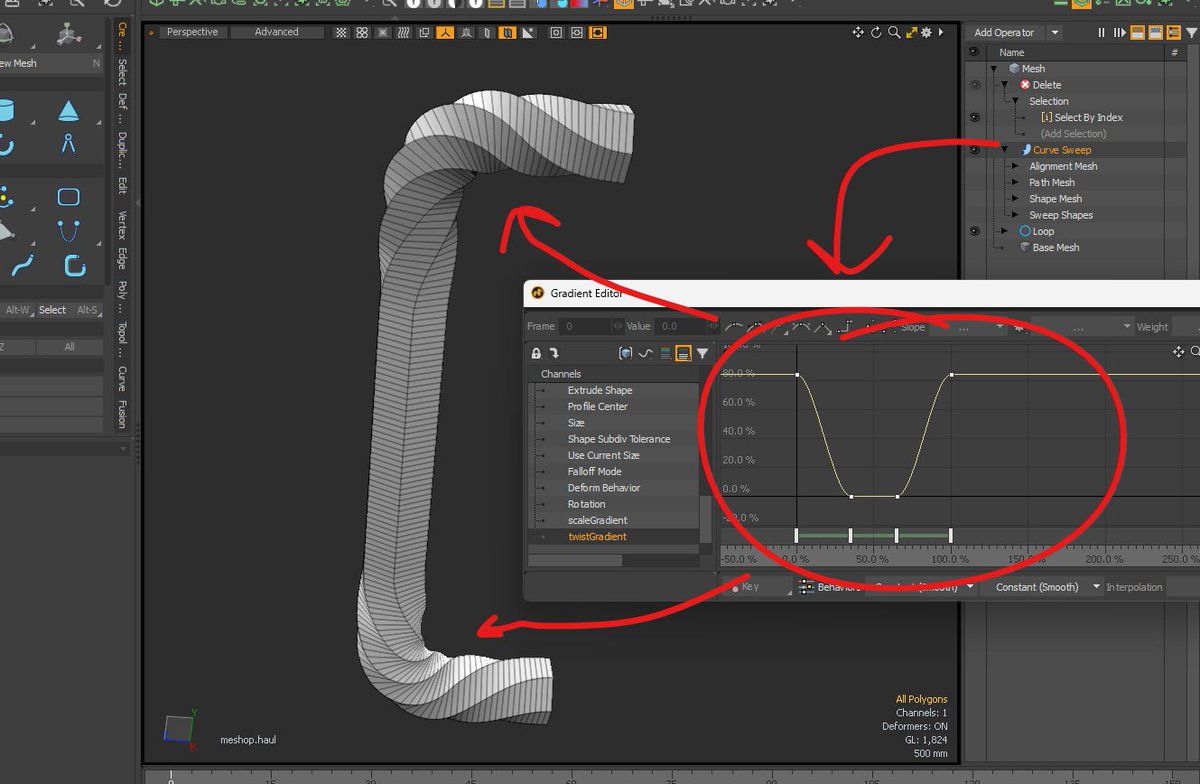Click the first orange layout icon beside Pause
Screen dimensions: 1200x784
point(1138,33)
